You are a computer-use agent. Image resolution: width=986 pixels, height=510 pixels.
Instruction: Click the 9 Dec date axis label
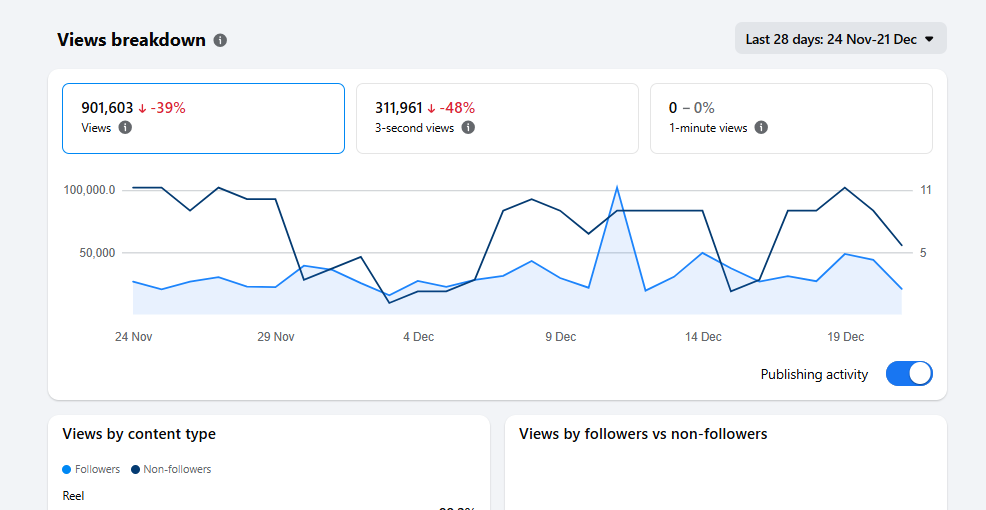560,337
